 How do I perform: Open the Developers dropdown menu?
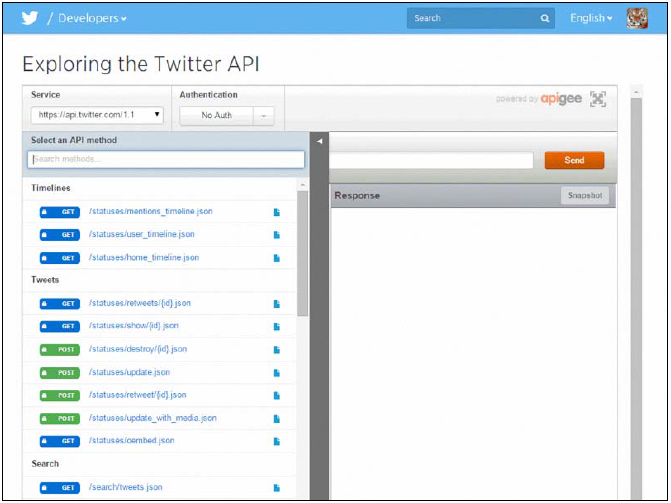click(x=92, y=18)
